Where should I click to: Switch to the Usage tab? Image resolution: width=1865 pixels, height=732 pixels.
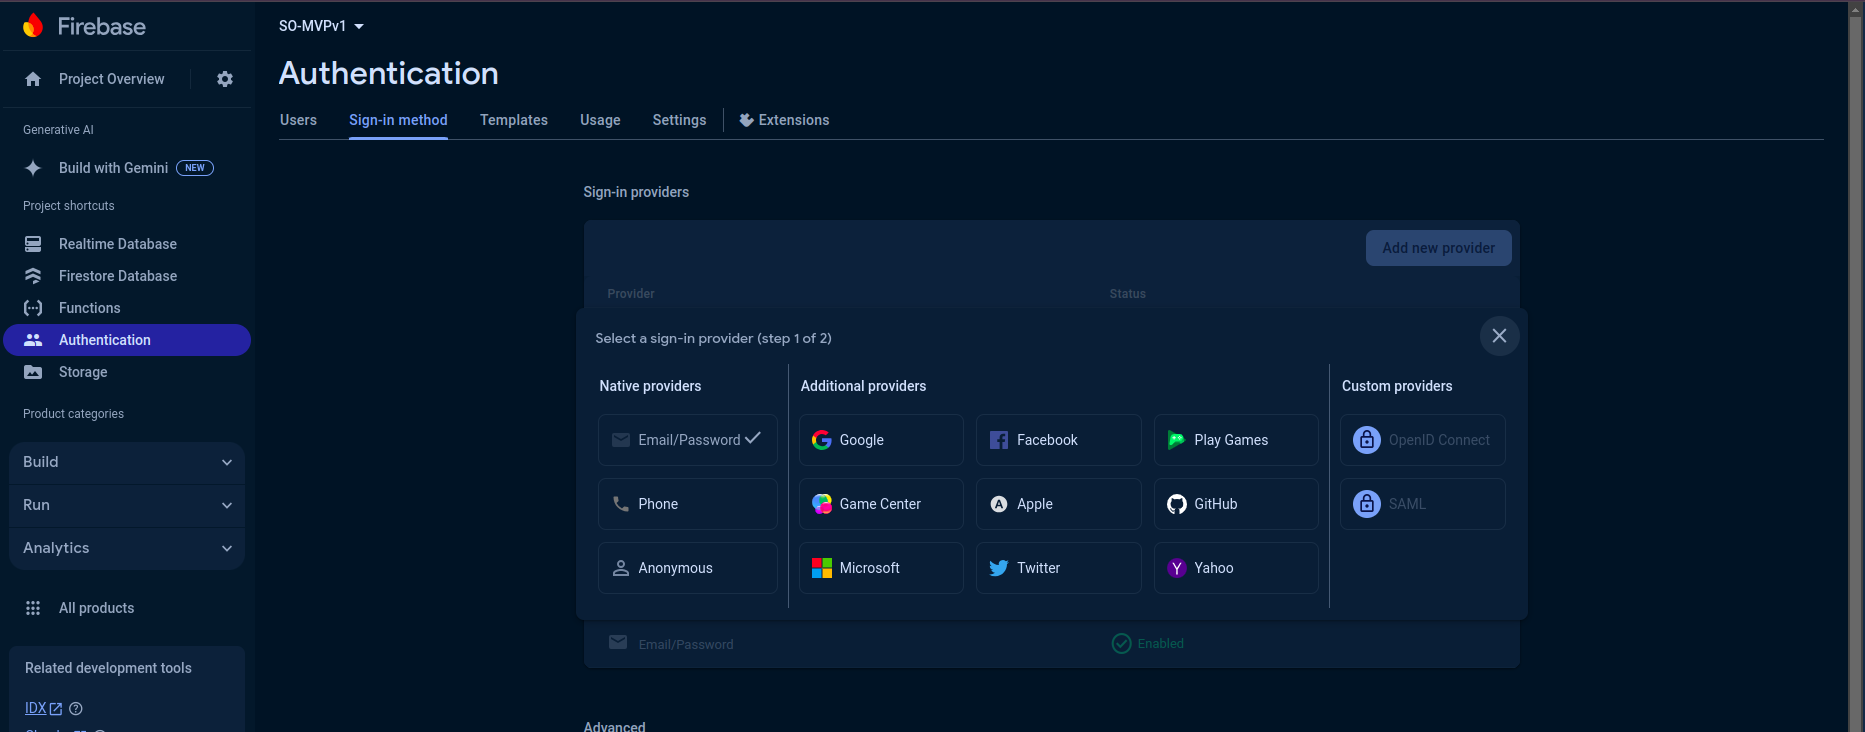pyautogui.click(x=600, y=120)
